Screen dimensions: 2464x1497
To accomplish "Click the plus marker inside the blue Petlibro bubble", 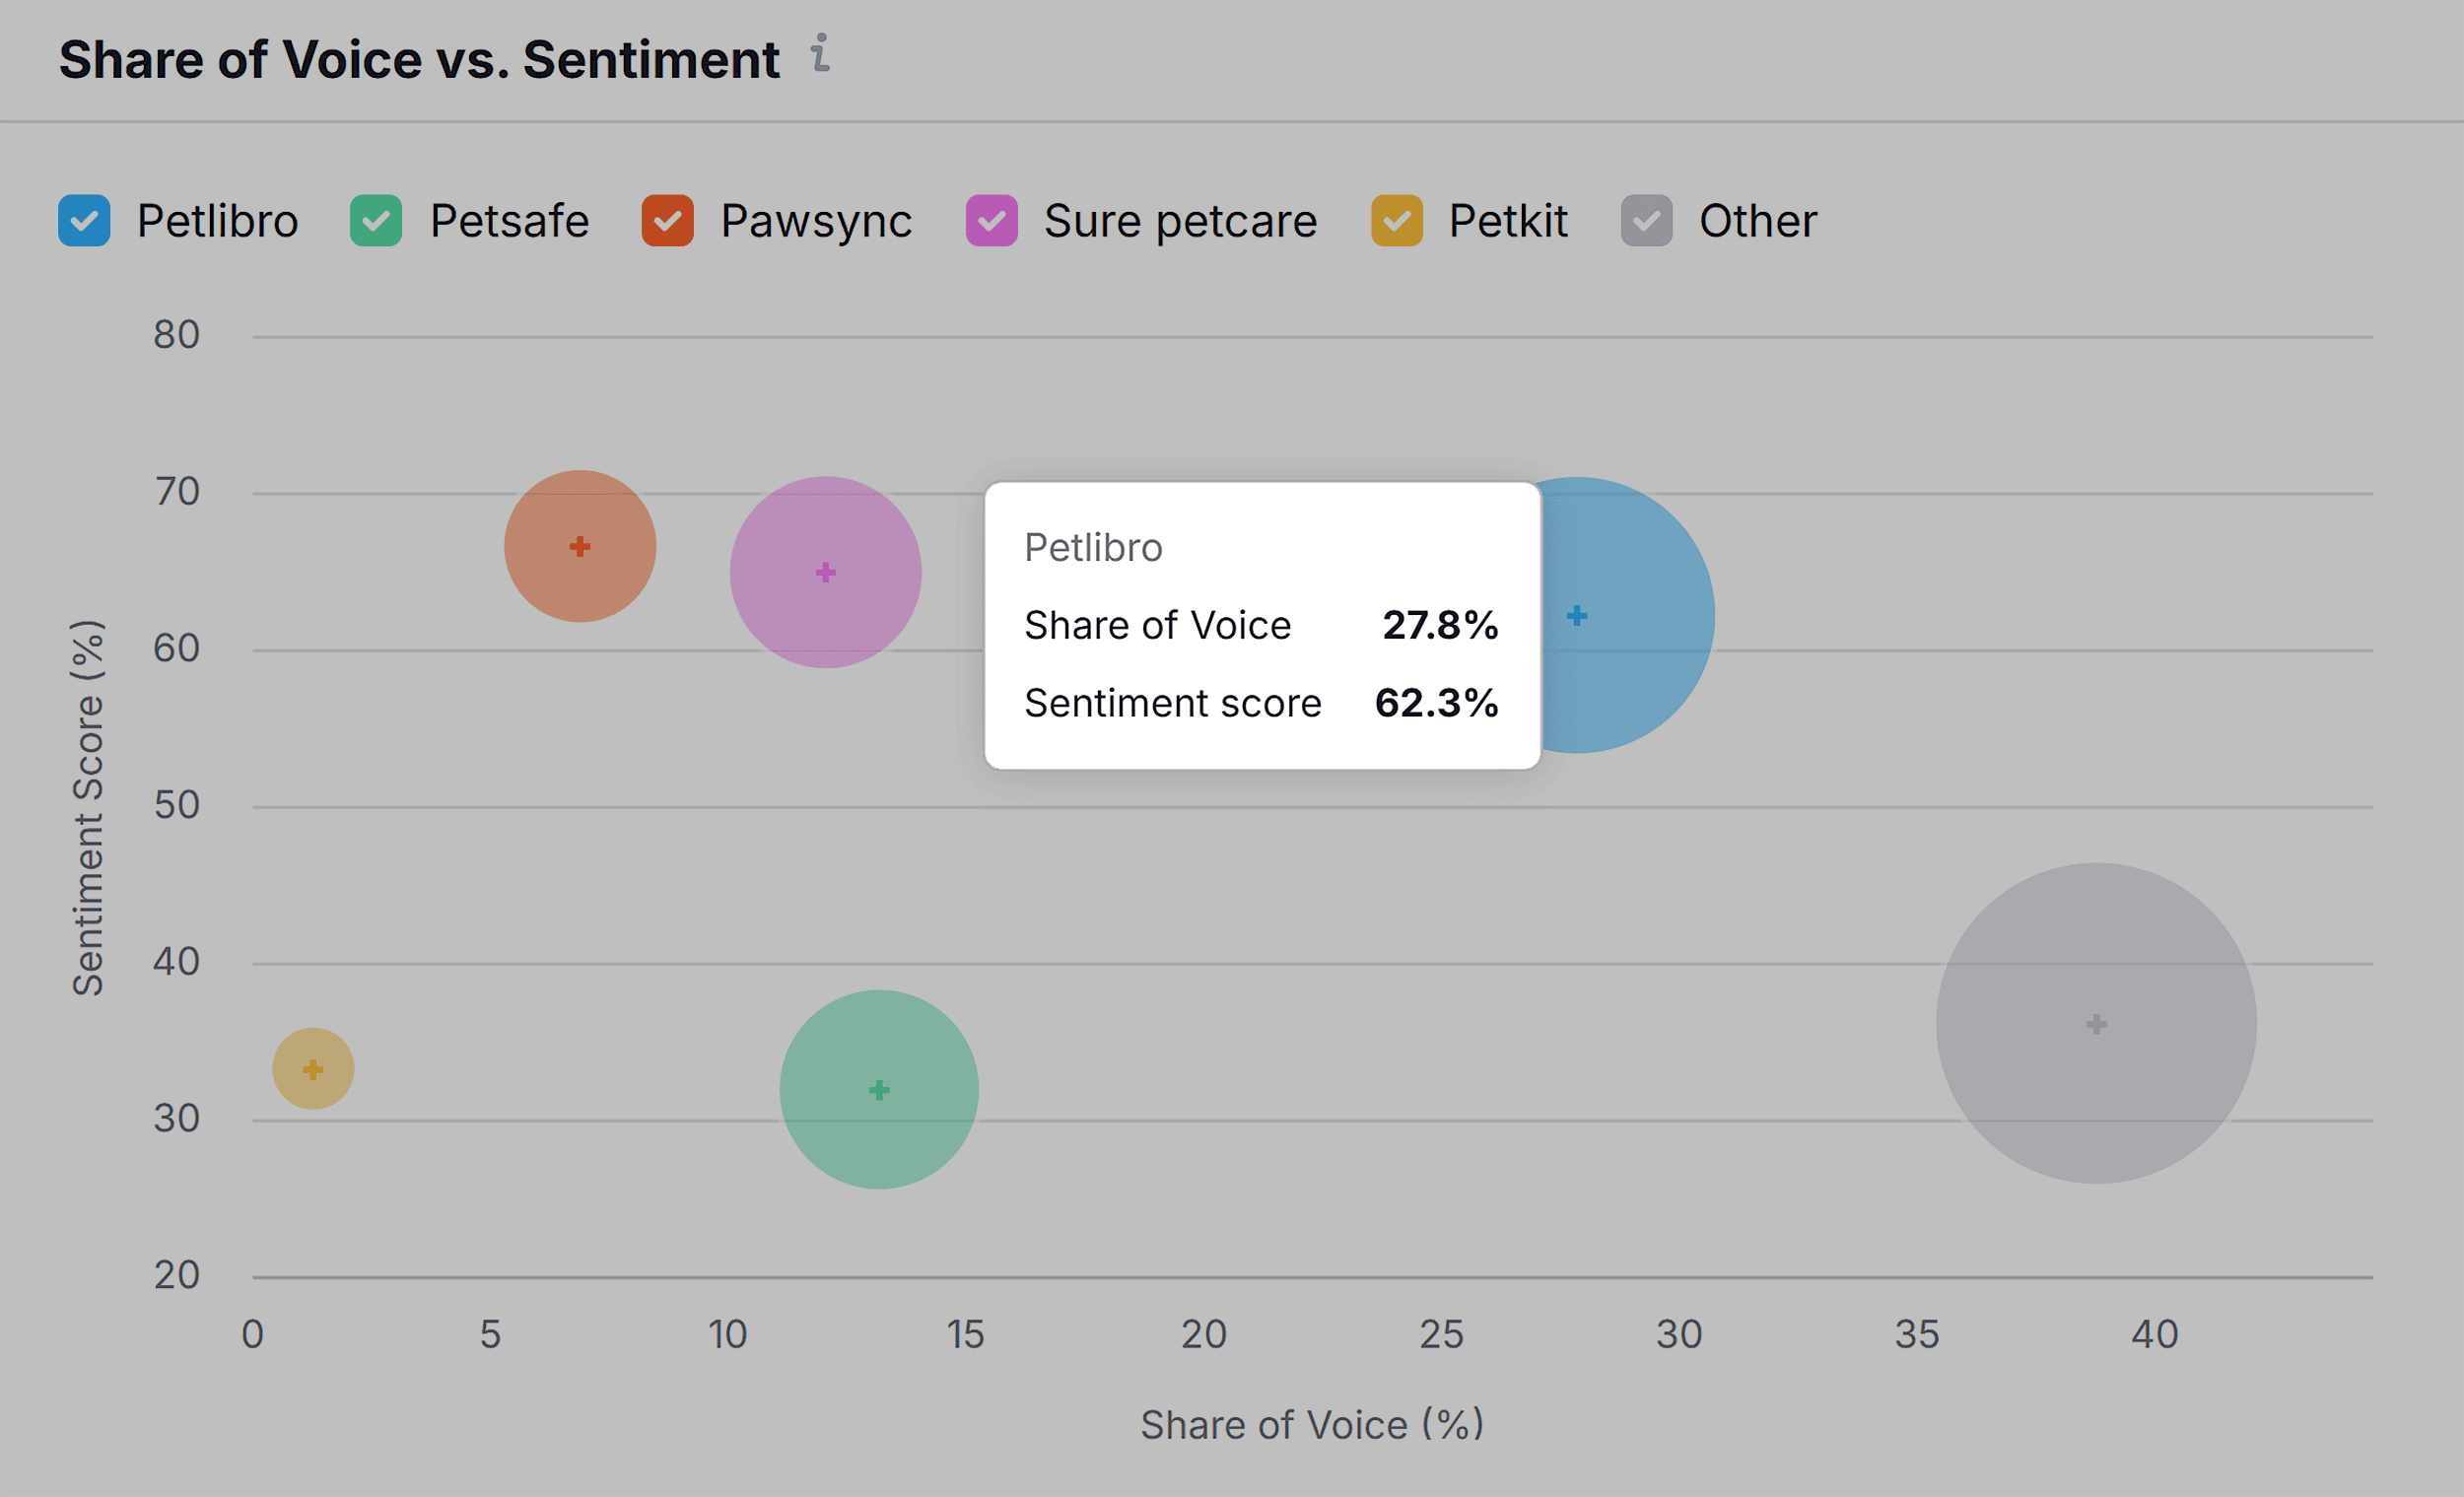I will 1577,614.
